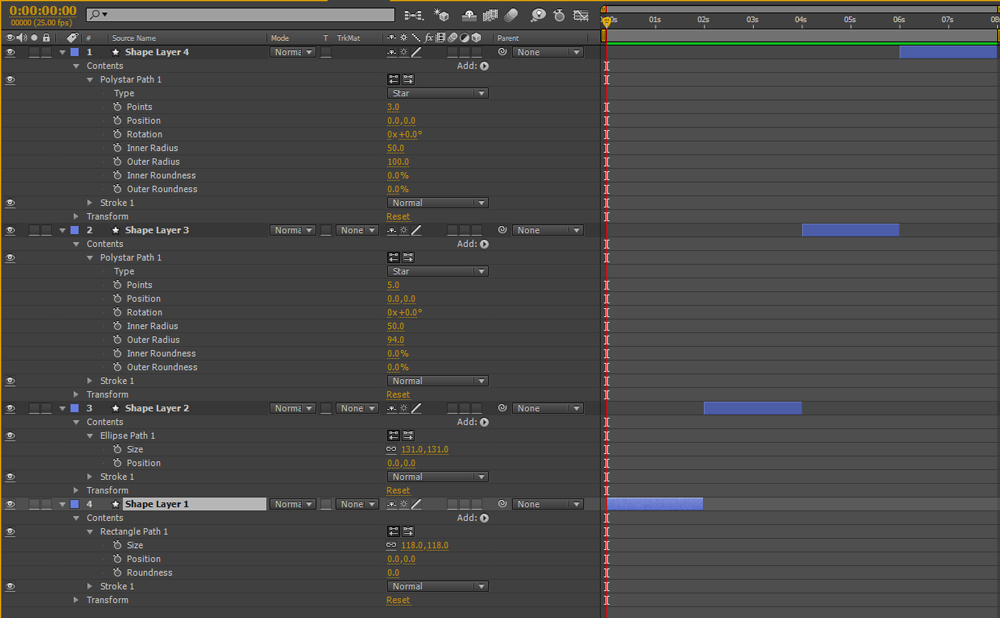Open Stroke 1 blend mode dropdown in Shape Layer 3
Image resolution: width=1000 pixels, height=618 pixels.
[438, 381]
